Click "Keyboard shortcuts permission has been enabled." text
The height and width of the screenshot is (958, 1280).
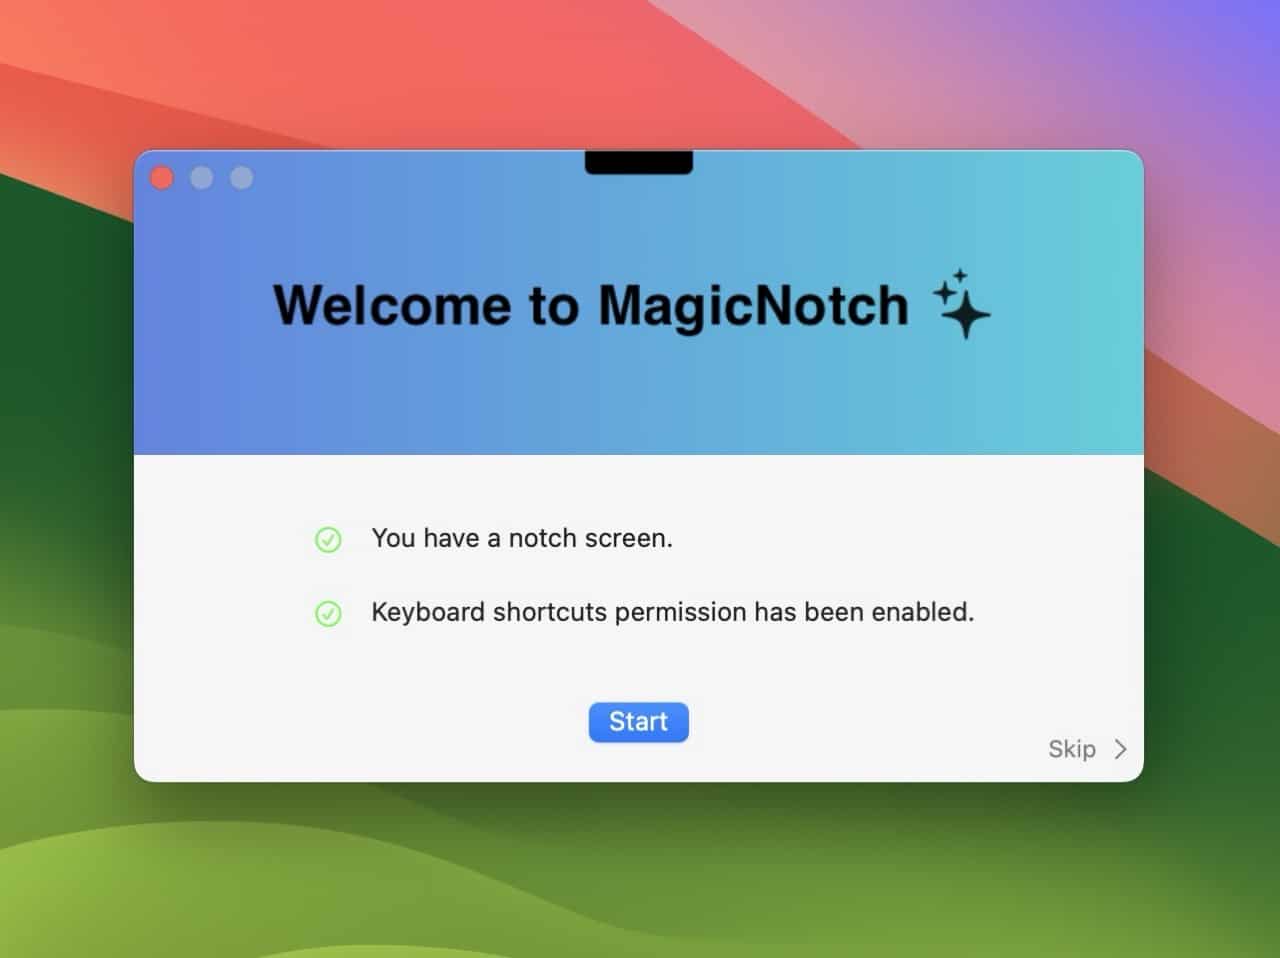click(x=672, y=612)
